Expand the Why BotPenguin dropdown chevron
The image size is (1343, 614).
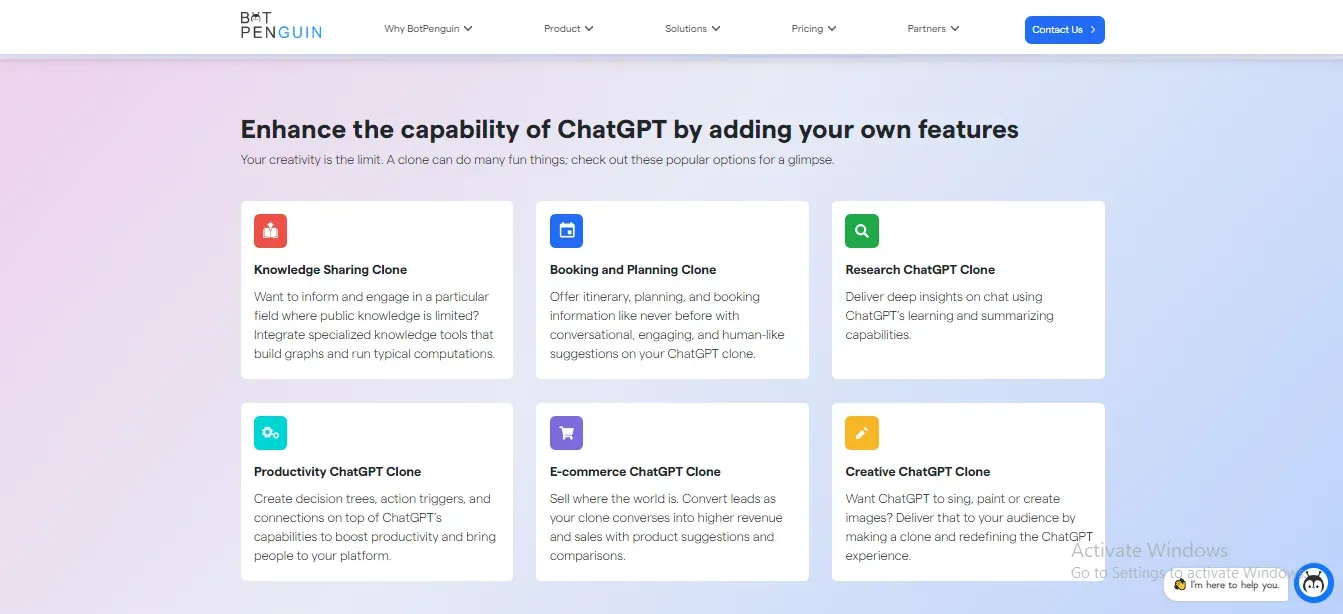click(468, 29)
